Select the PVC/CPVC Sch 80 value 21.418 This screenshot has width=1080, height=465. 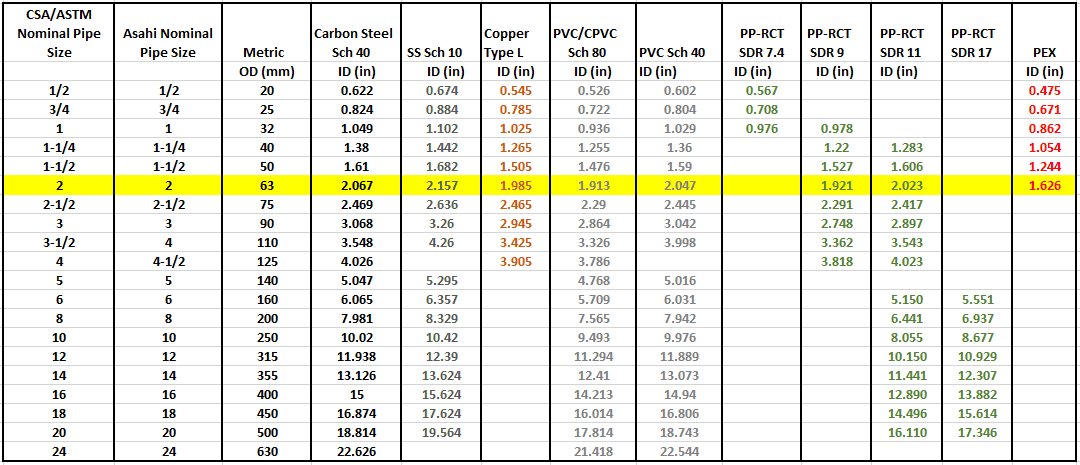[593, 453]
